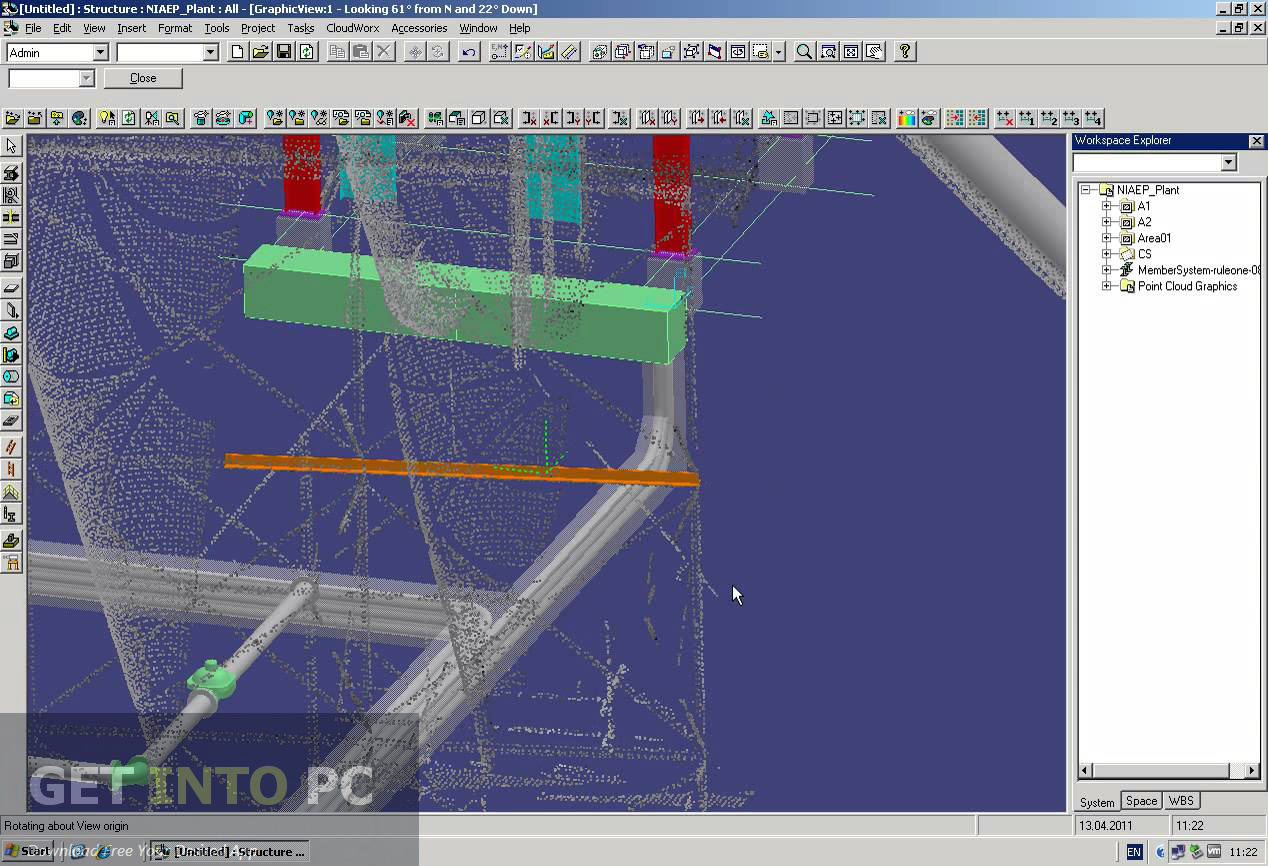Switch to the Space tab
The height and width of the screenshot is (866, 1268).
pyautogui.click(x=1141, y=801)
